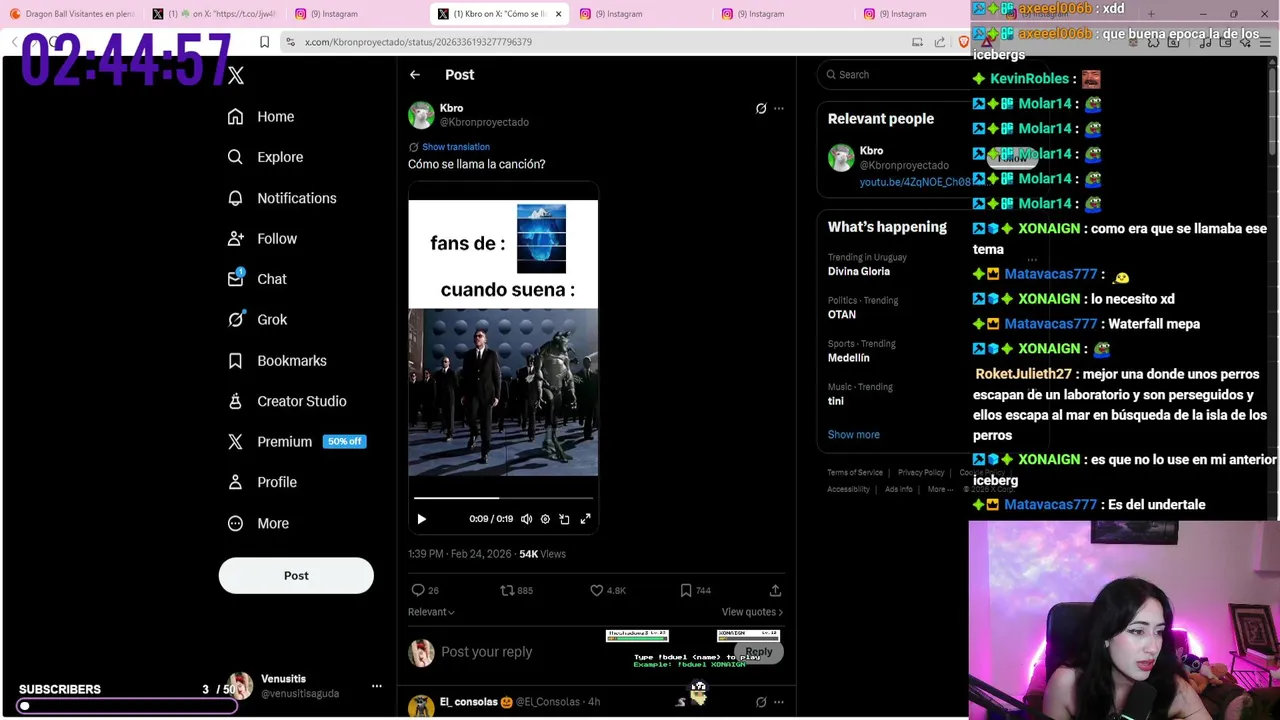This screenshot has width=1280, height=720.
Task: Click the large Post button
Action: click(296, 576)
